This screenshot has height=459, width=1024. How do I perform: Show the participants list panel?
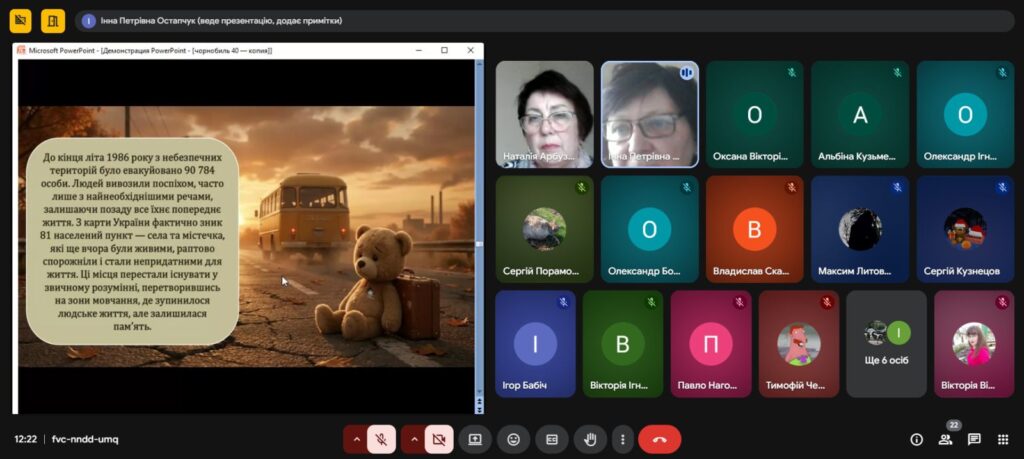(x=945, y=439)
